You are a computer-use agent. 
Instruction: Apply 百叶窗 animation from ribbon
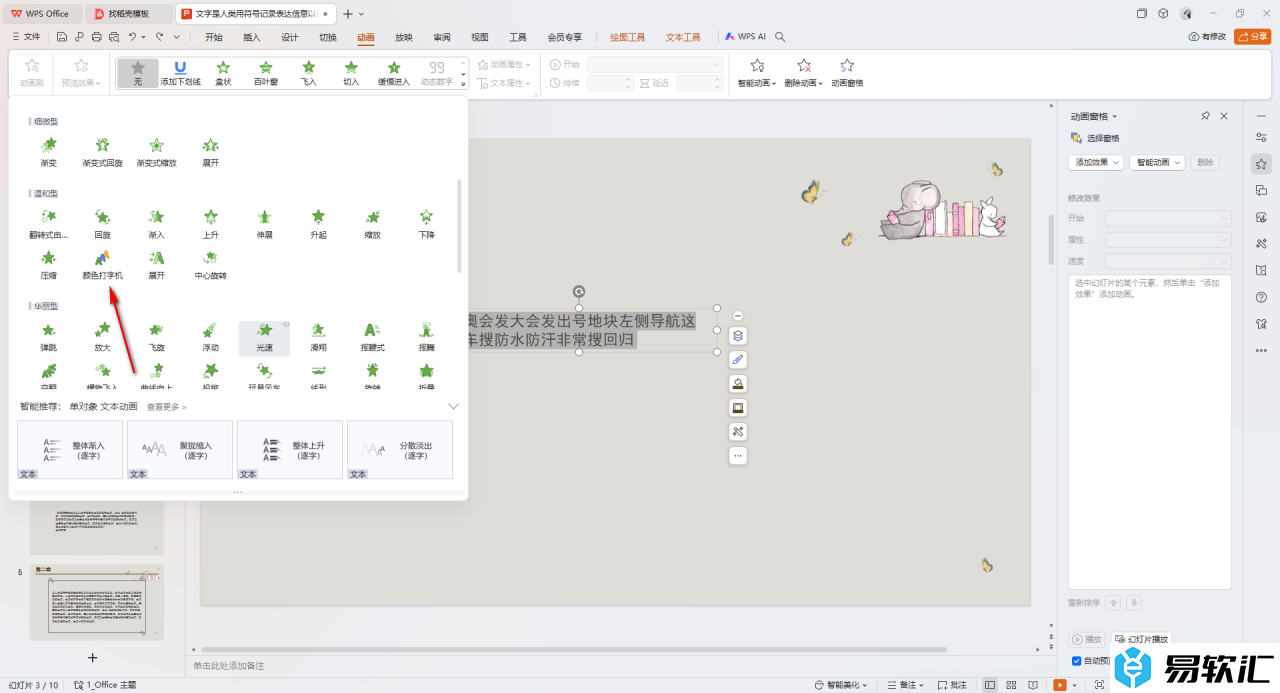[265, 73]
